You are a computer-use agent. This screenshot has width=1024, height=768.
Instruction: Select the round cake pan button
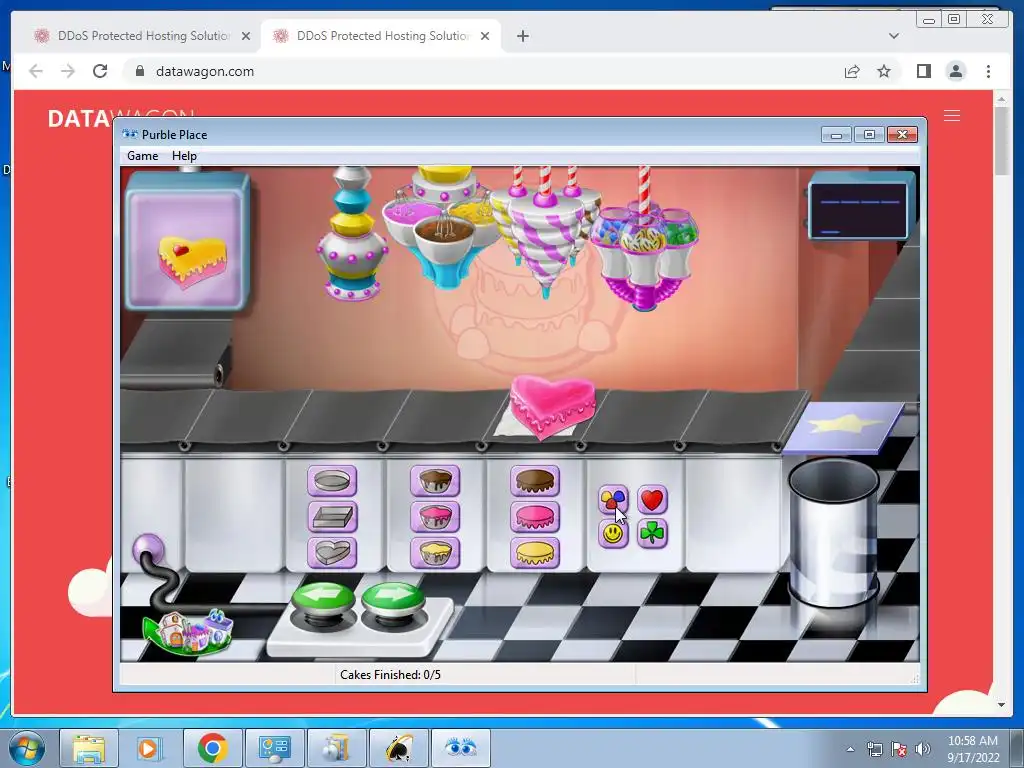332,481
